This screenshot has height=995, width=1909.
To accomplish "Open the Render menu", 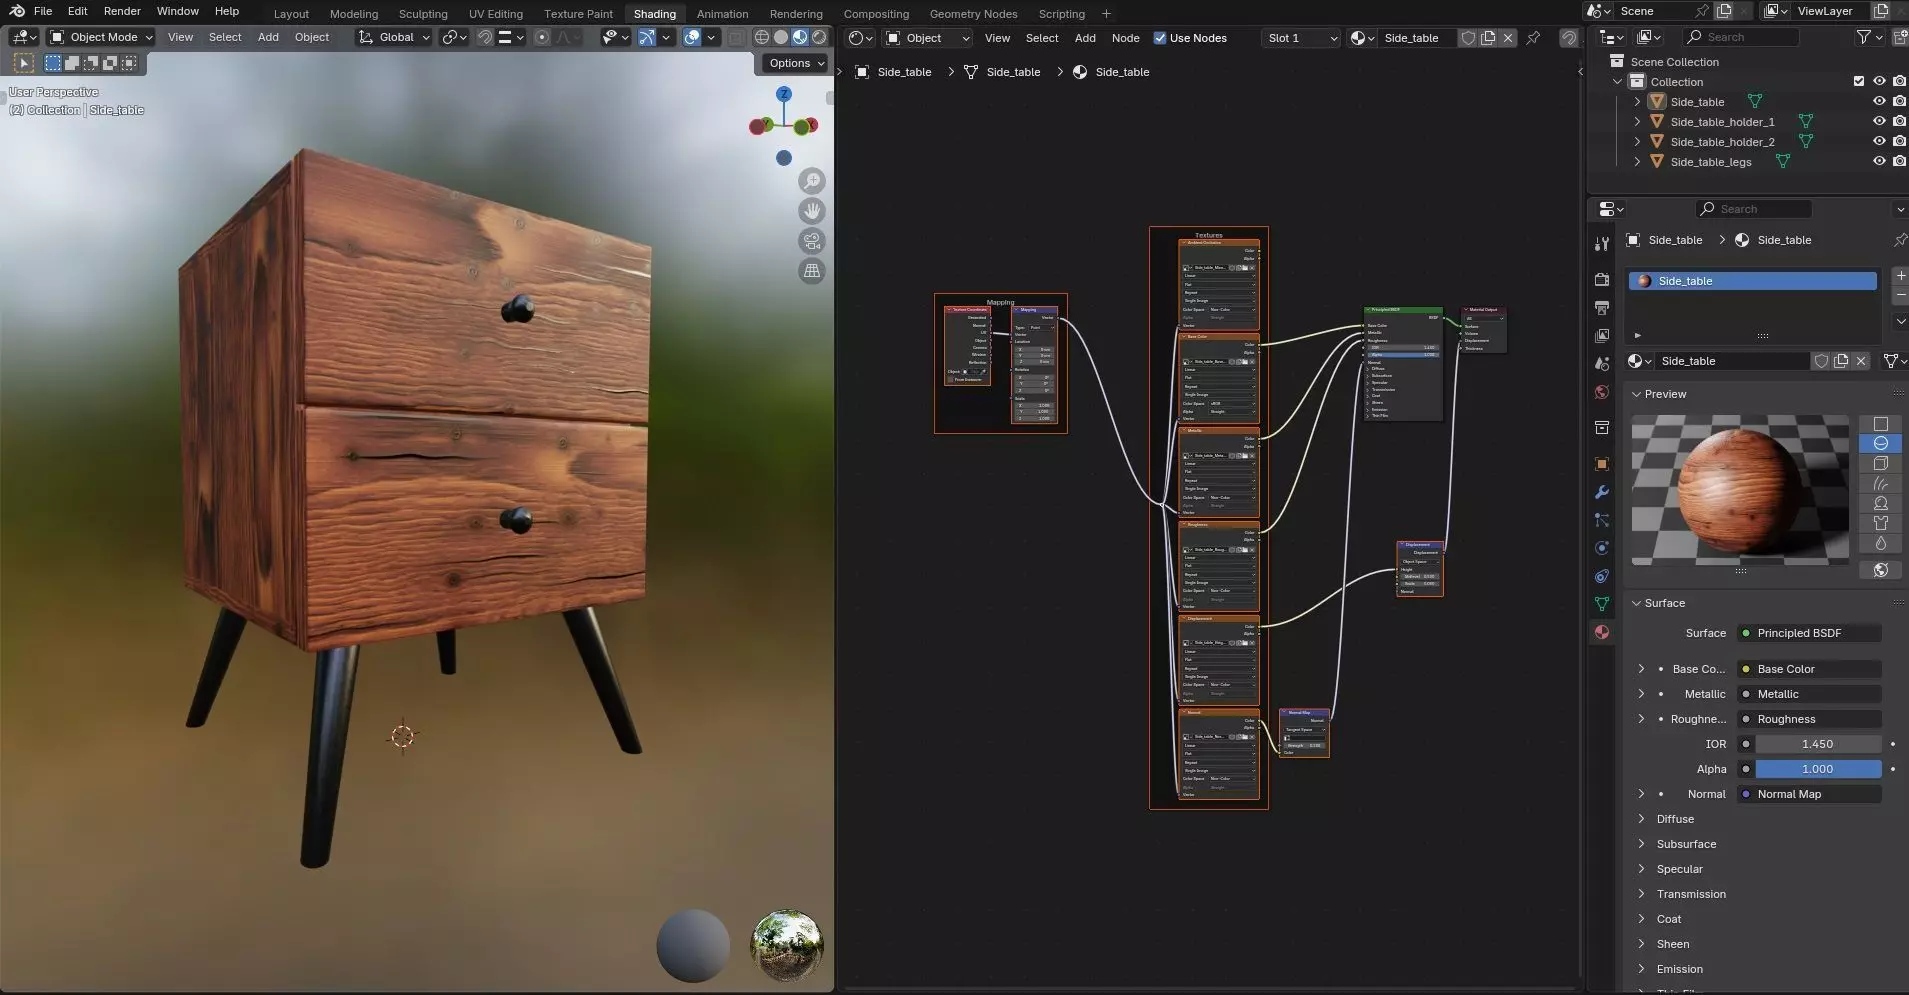I will [x=122, y=11].
